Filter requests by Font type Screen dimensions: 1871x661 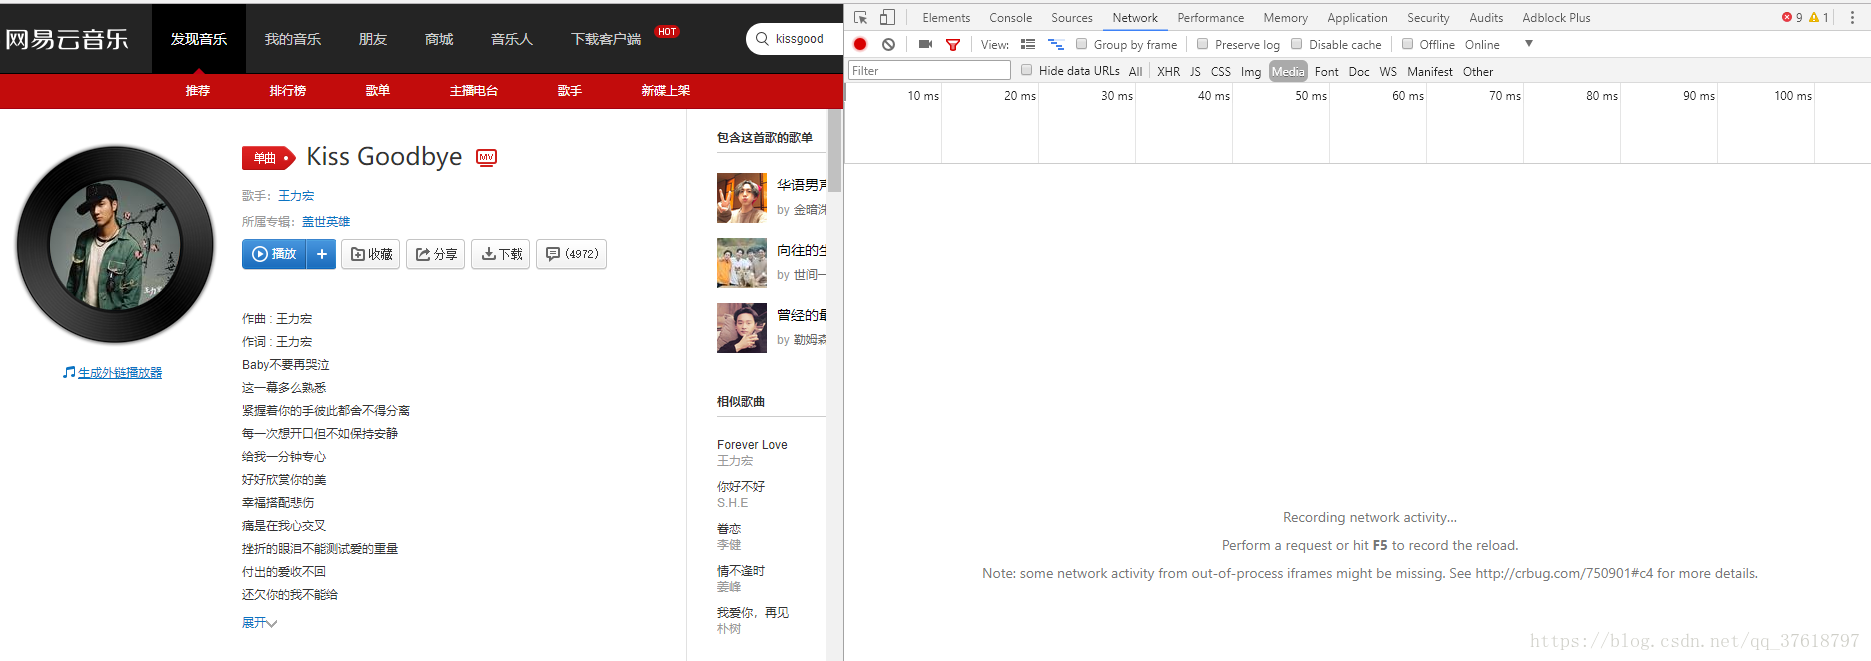point(1327,71)
